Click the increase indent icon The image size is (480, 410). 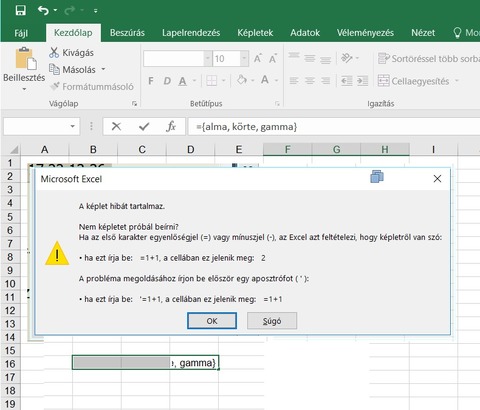[362, 81]
